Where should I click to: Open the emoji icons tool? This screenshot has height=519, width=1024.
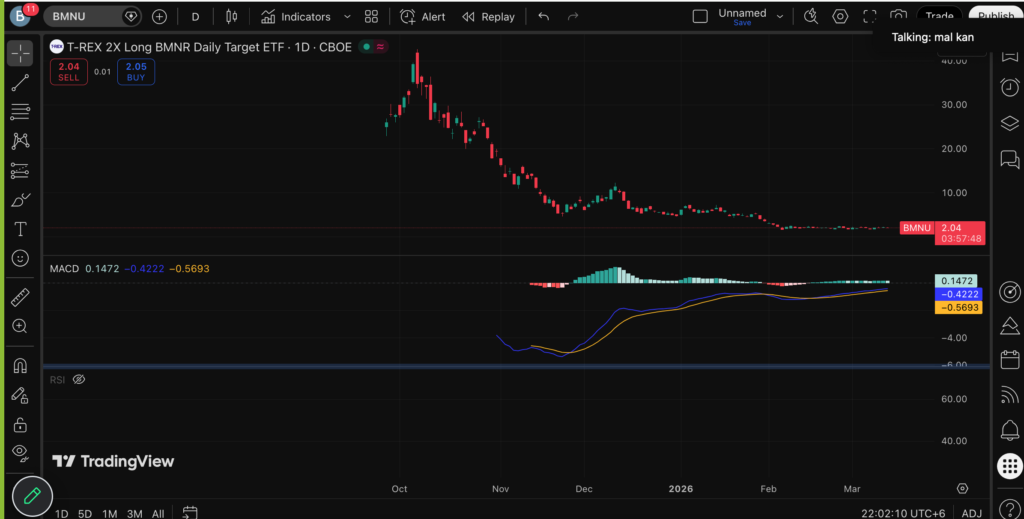click(20, 258)
